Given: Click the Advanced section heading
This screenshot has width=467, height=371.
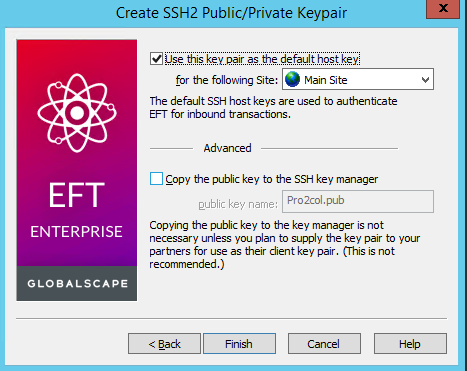Looking at the screenshot, I should coord(227,148).
